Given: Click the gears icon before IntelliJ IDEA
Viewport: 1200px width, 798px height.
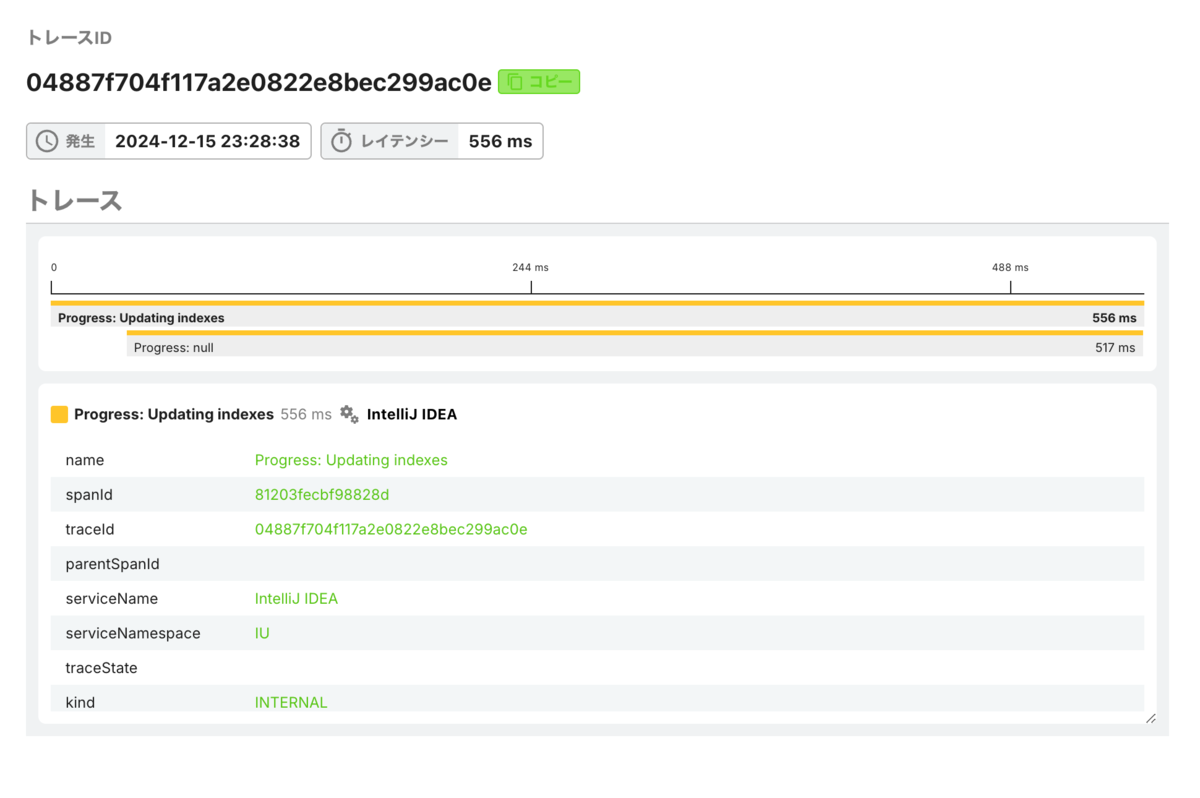Looking at the screenshot, I should click(x=349, y=414).
